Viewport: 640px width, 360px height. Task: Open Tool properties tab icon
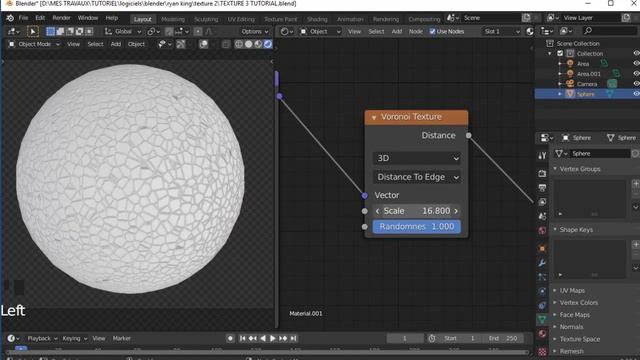tap(542, 156)
